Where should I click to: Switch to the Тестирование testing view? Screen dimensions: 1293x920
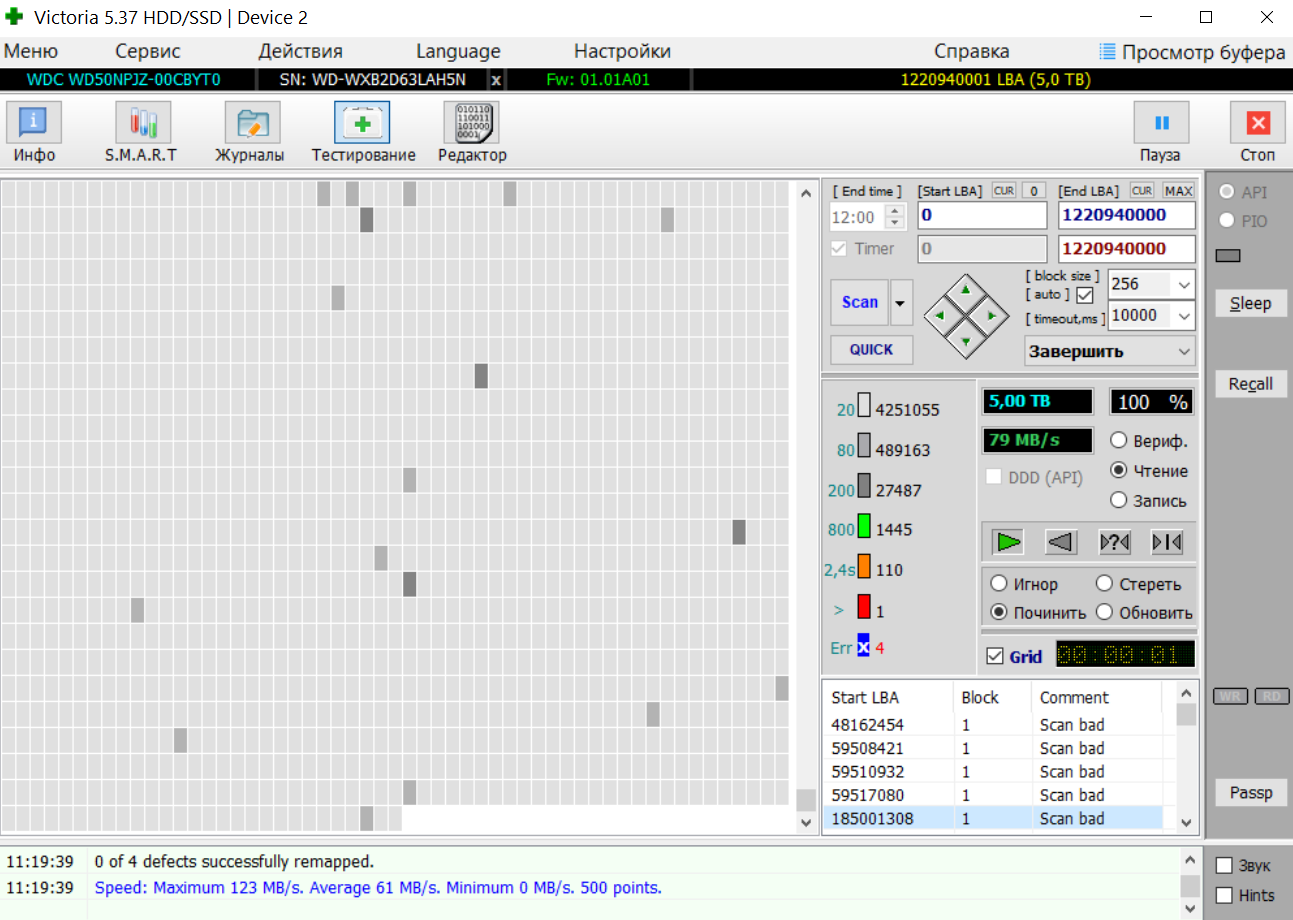(363, 132)
